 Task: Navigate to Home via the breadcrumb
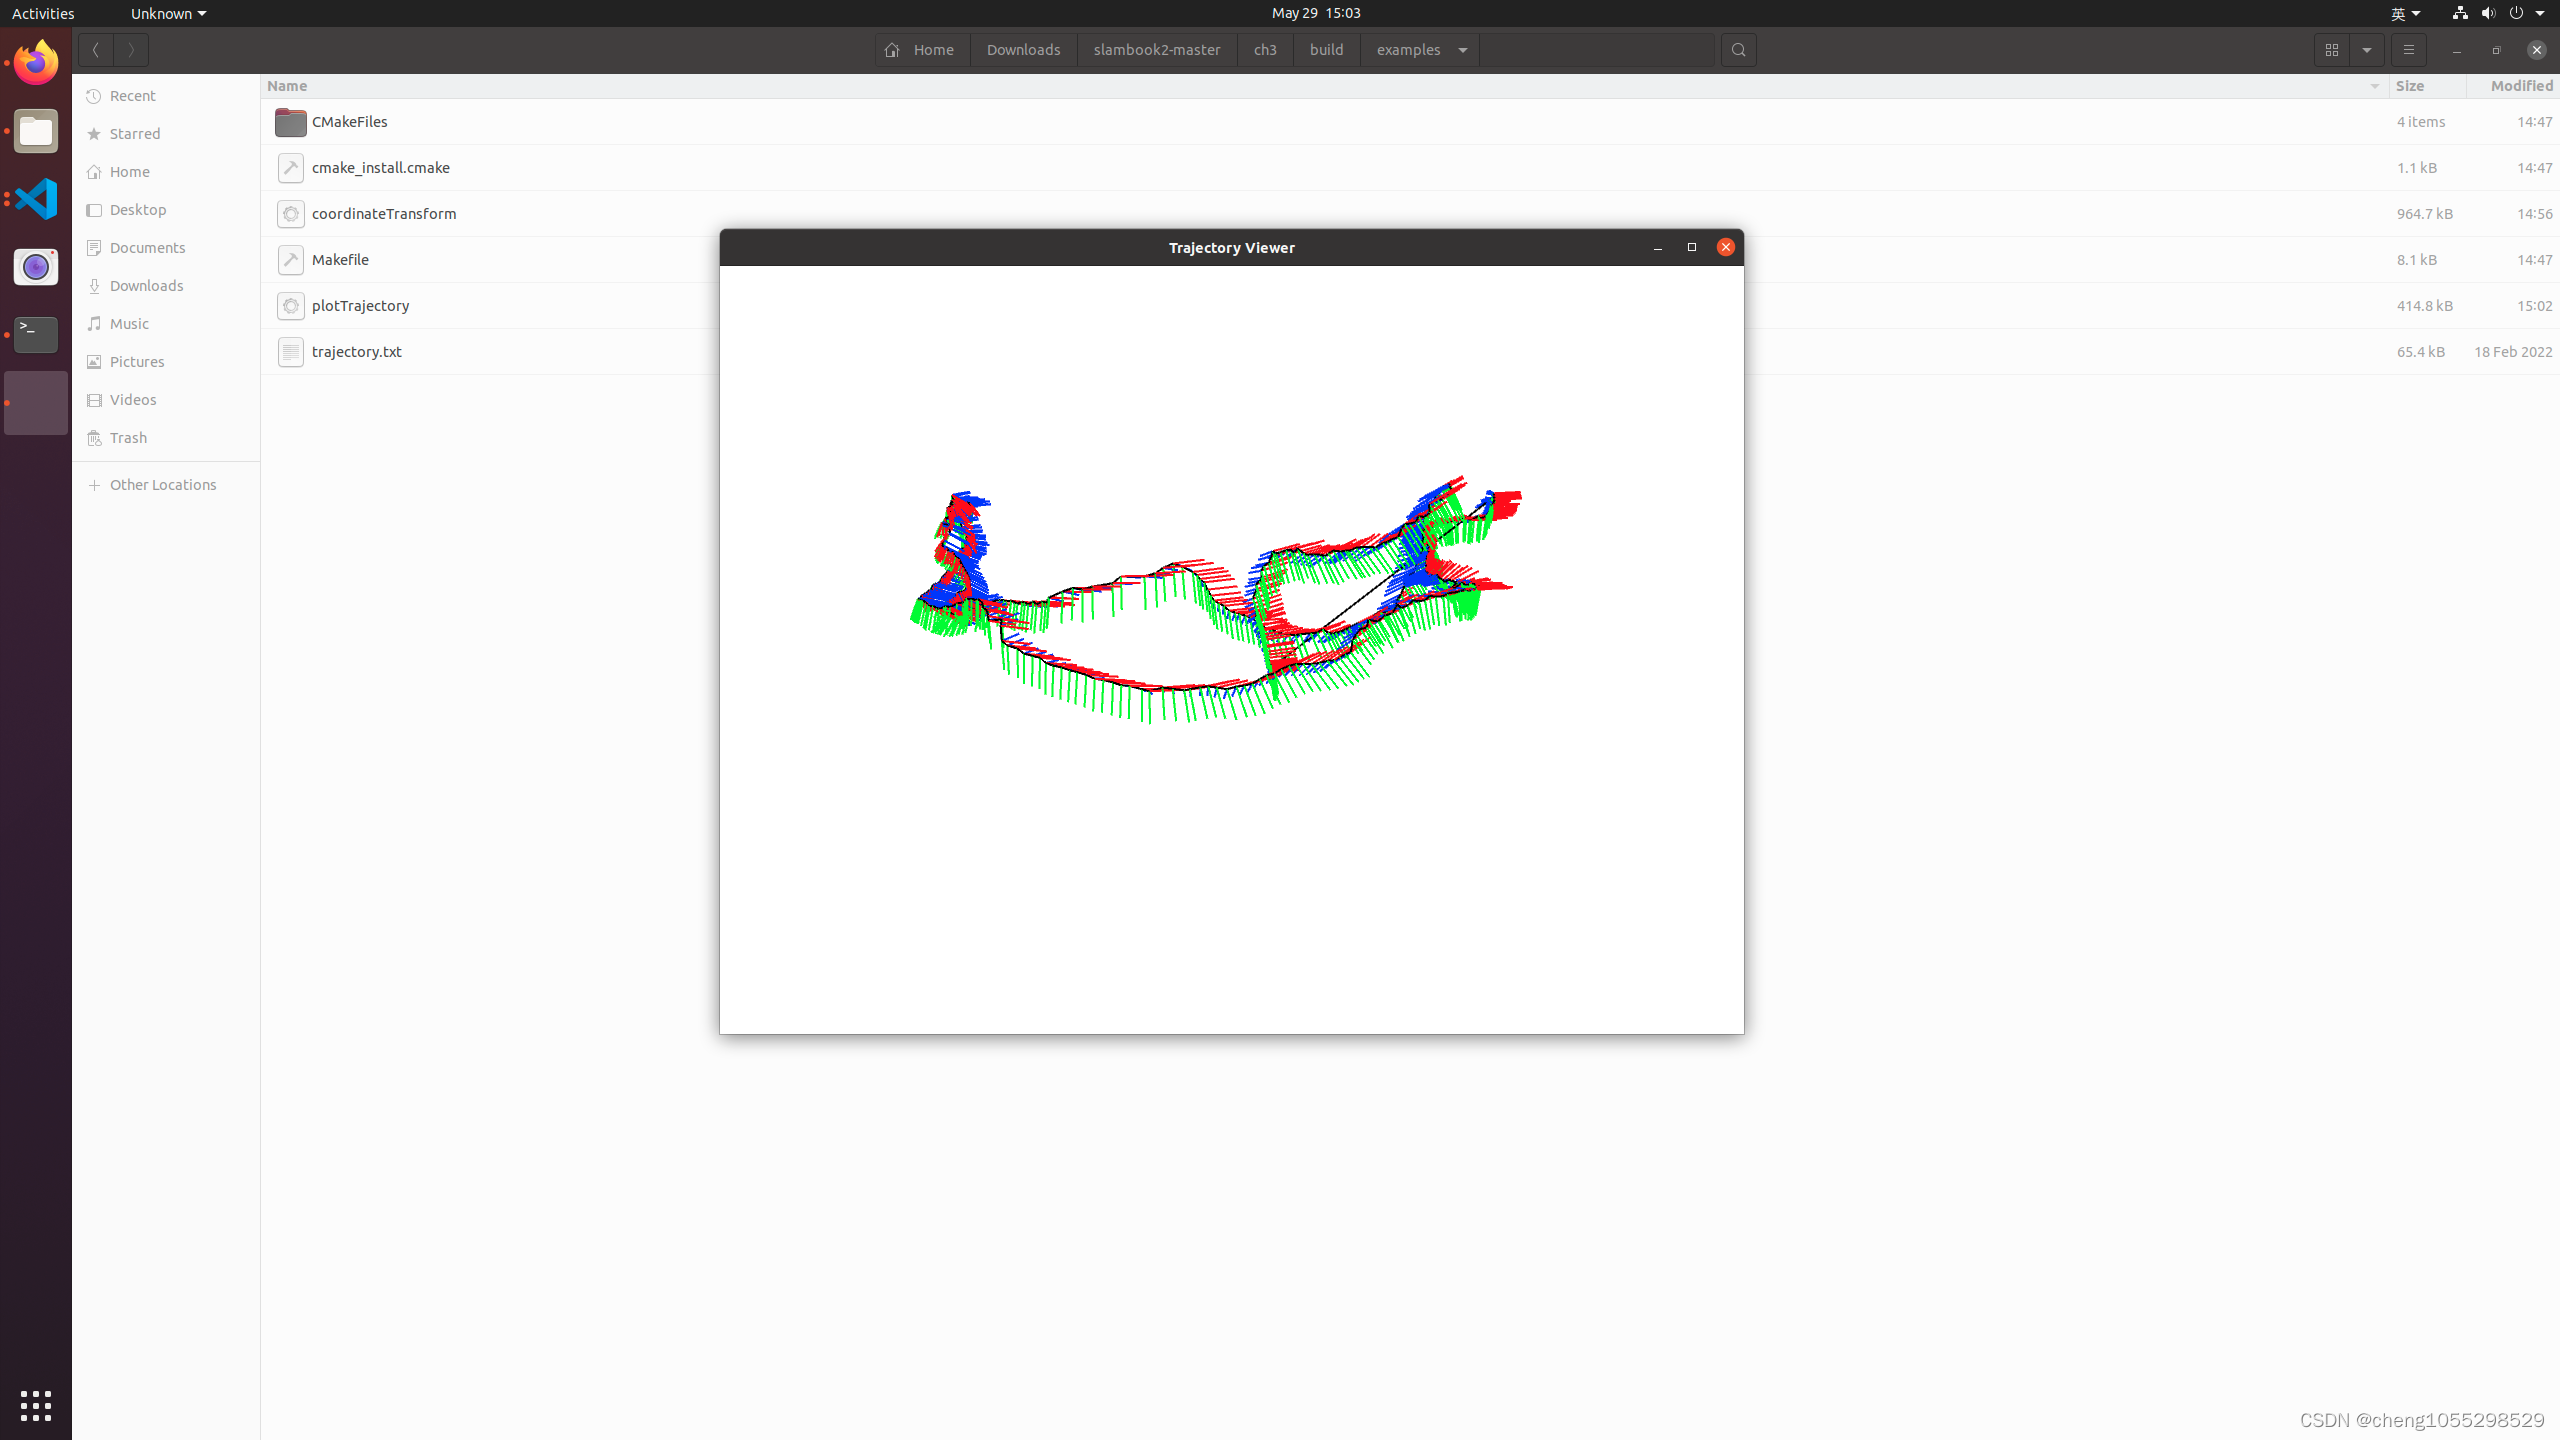point(921,49)
